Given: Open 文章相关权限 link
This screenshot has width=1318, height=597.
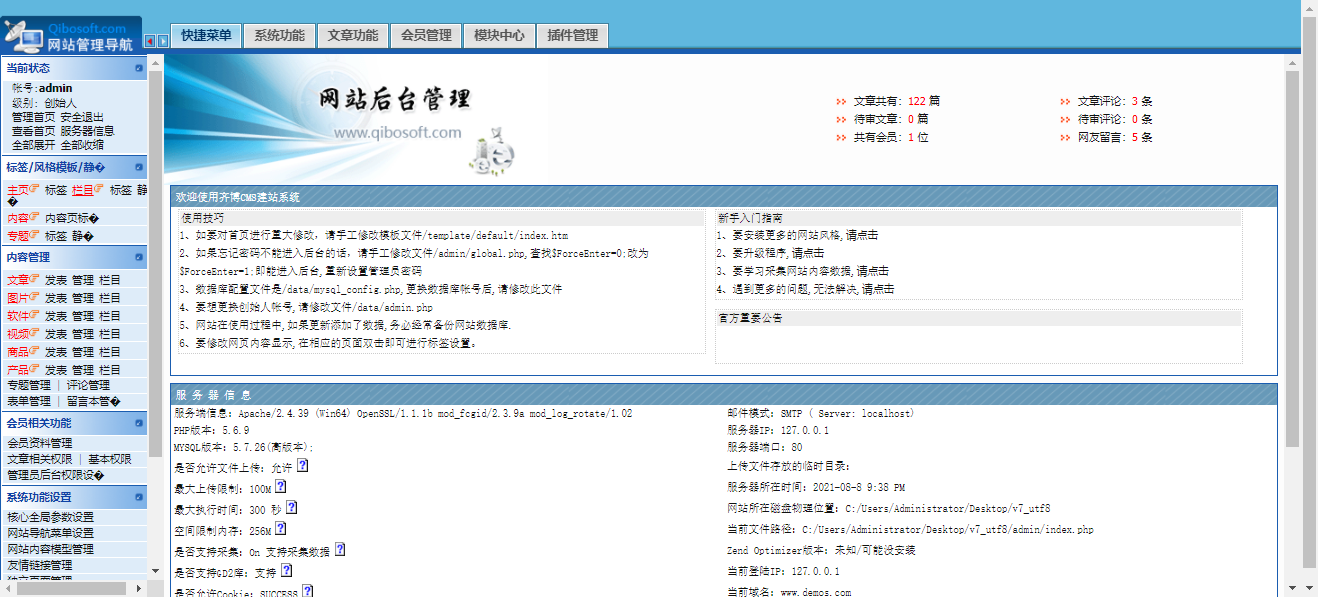Looking at the screenshot, I should coord(39,459).
